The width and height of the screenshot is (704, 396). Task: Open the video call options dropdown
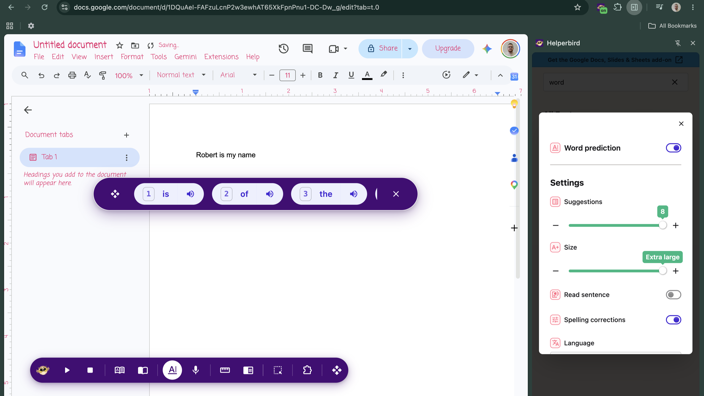(345, 48)
